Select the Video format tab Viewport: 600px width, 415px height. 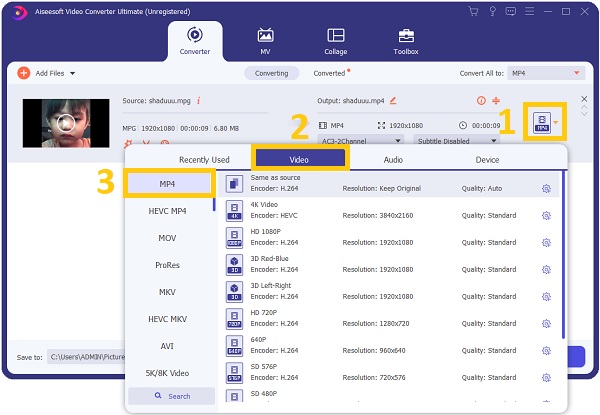299,159
